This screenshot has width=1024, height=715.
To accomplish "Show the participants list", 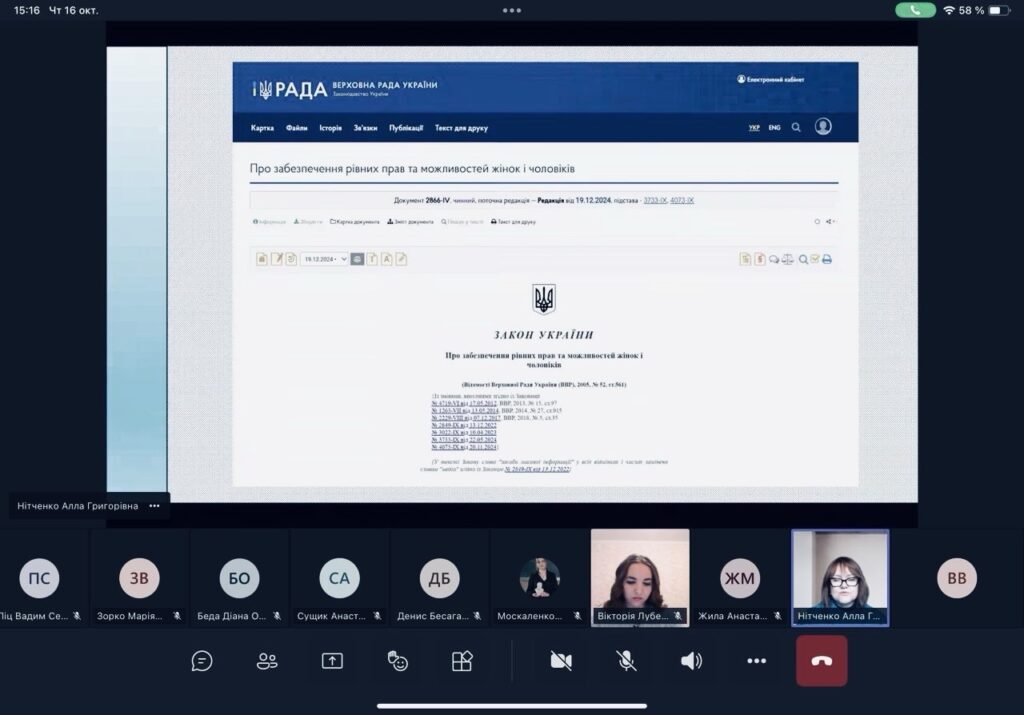I will [267, 661].
